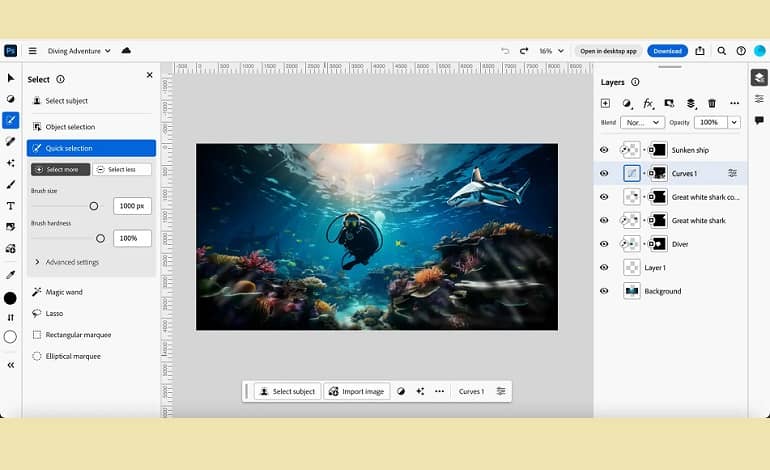
Task: Click Select subject in the contextual bar
Action: (287, 391)
